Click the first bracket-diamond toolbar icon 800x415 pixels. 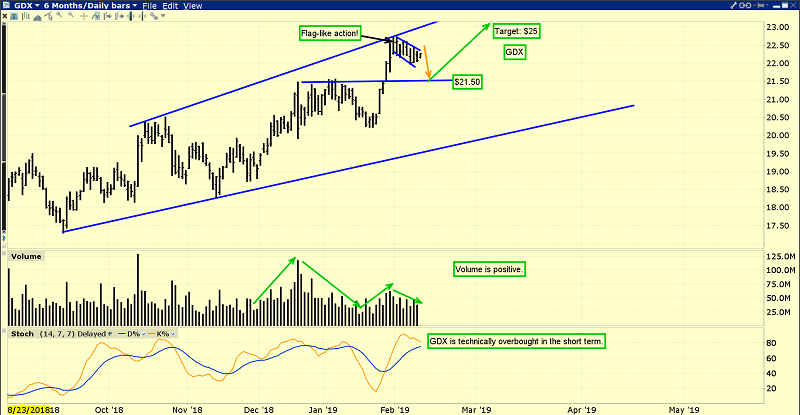click(108, 16)
